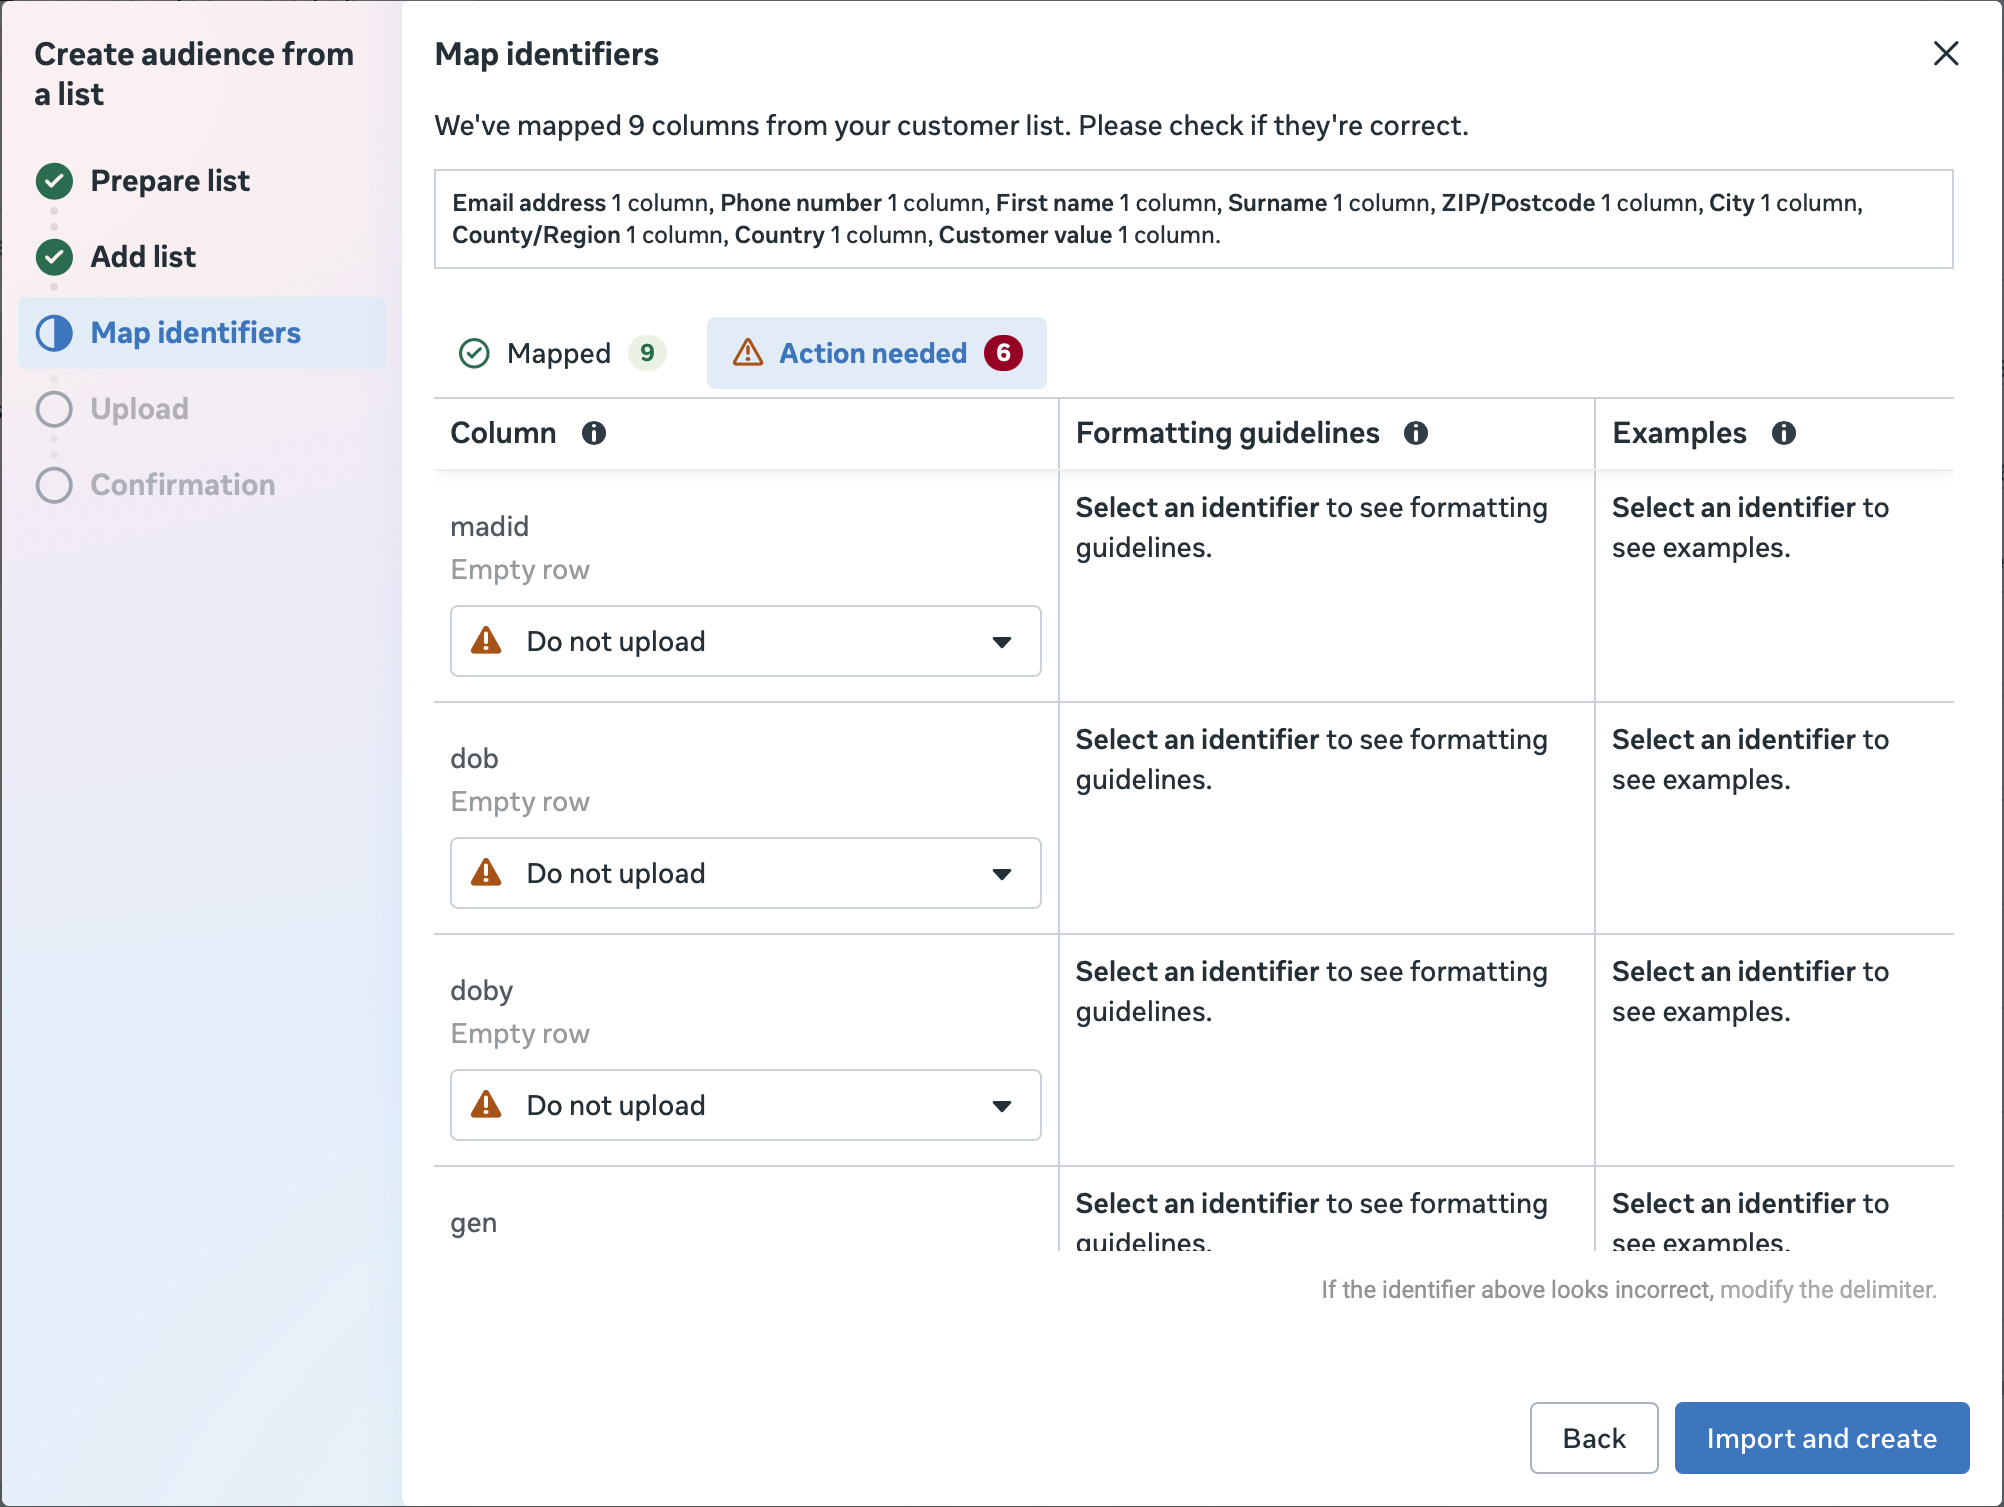
Task: Click Import and create button
Action: coord(1822,1438)
